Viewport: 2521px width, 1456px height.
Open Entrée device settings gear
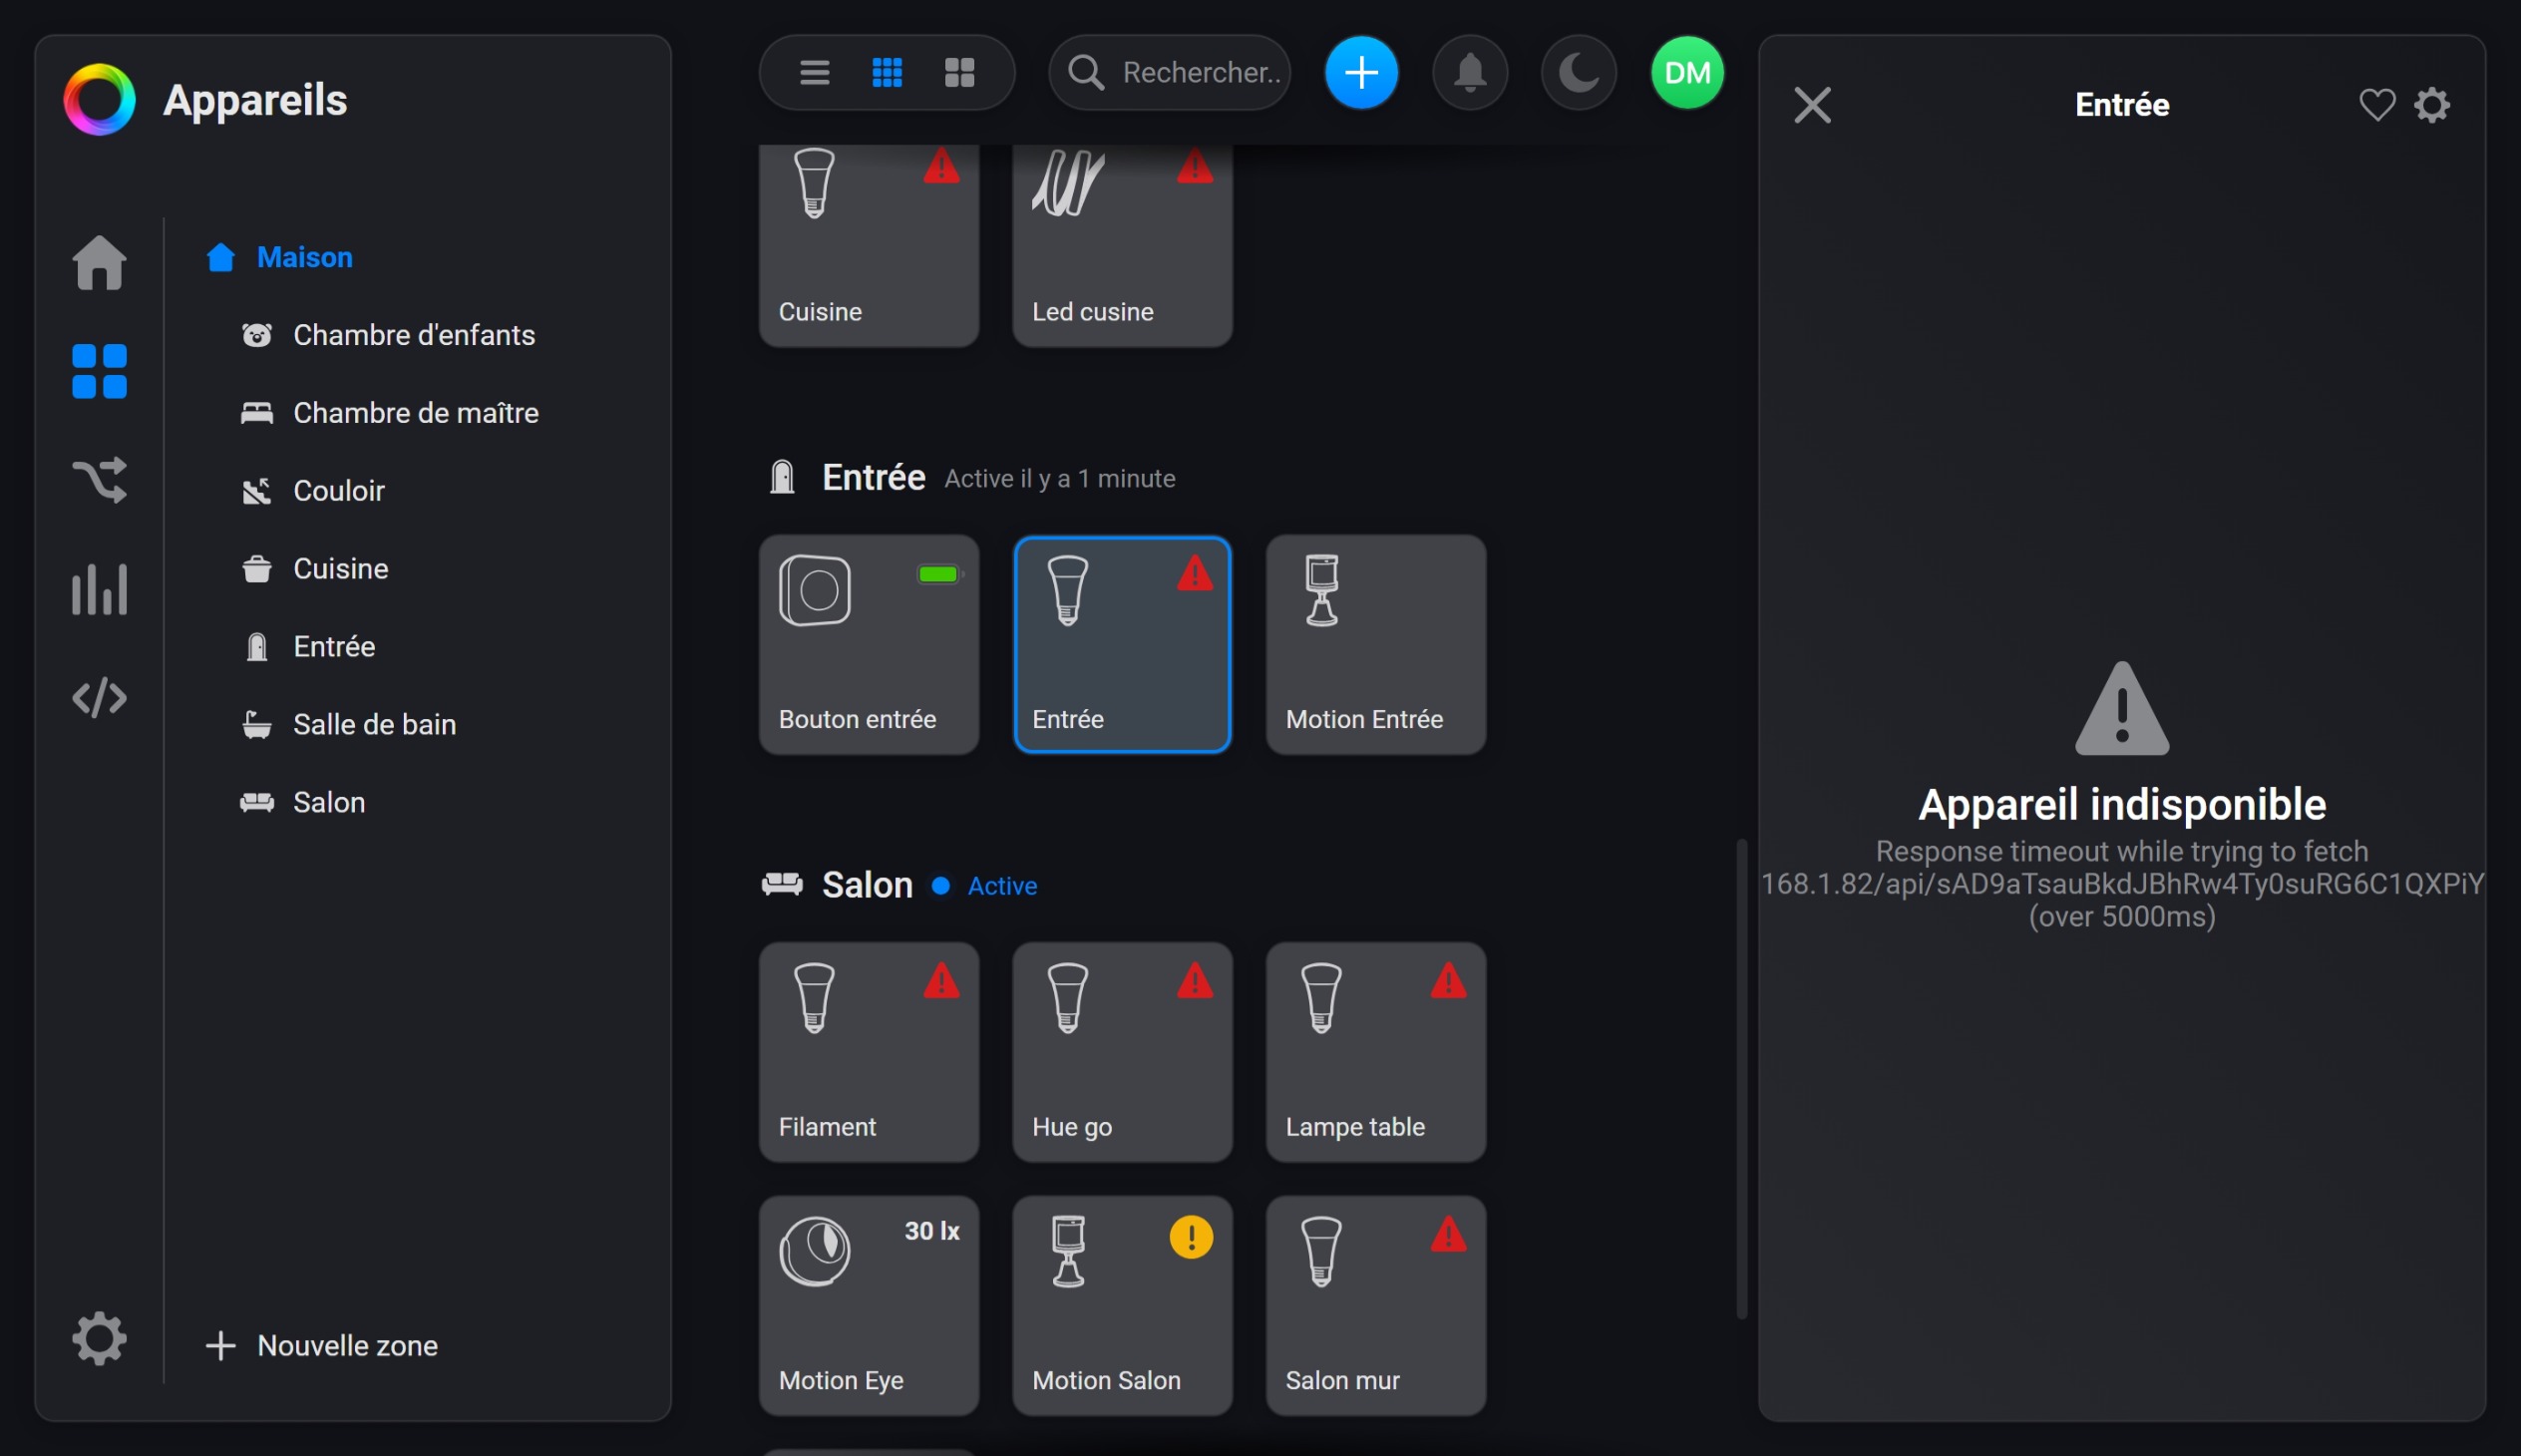[x=2432, y=104]
